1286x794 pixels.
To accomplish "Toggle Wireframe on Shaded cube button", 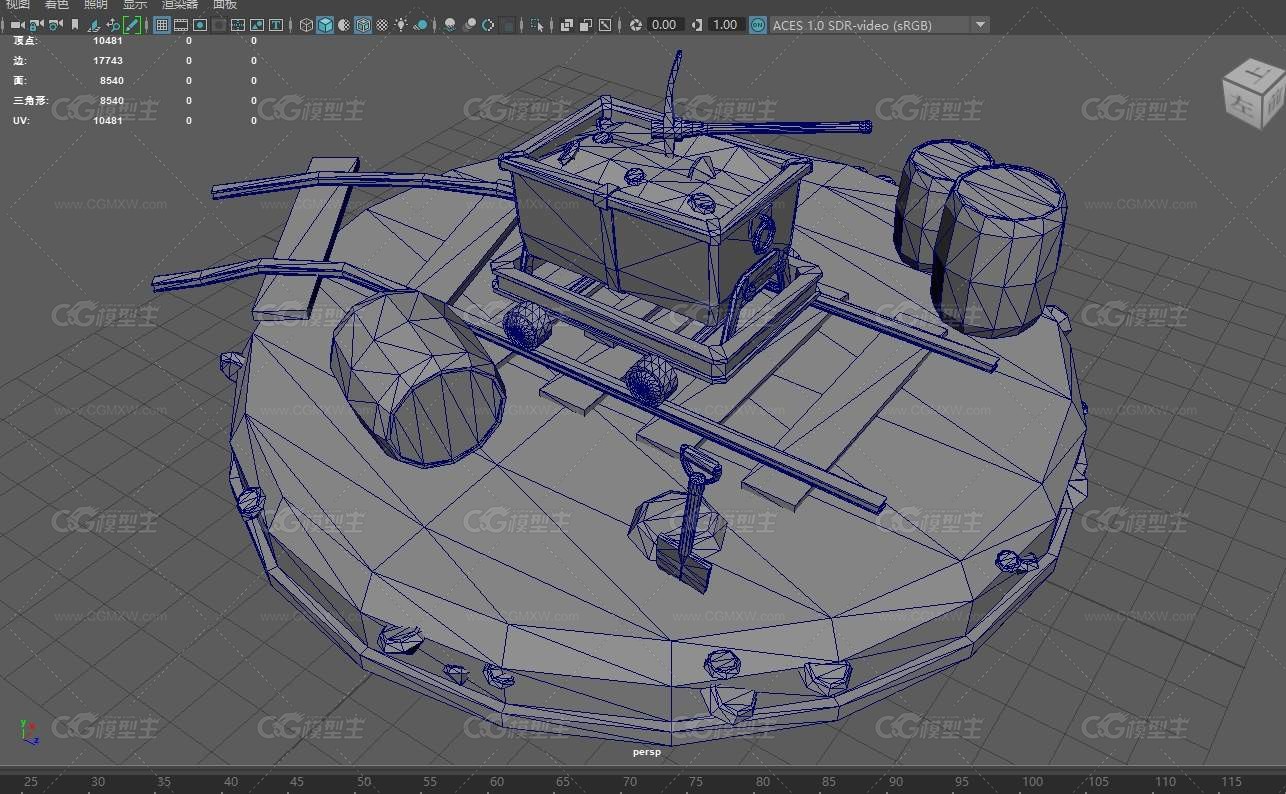I will tap(363, 25).
